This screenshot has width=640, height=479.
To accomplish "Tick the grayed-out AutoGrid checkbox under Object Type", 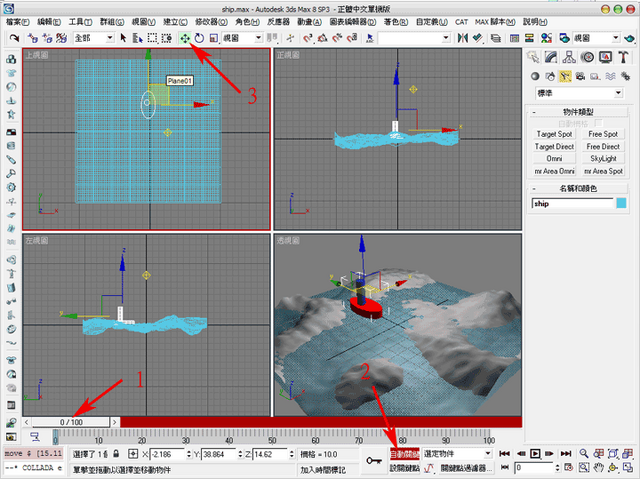I will [598, 123].
